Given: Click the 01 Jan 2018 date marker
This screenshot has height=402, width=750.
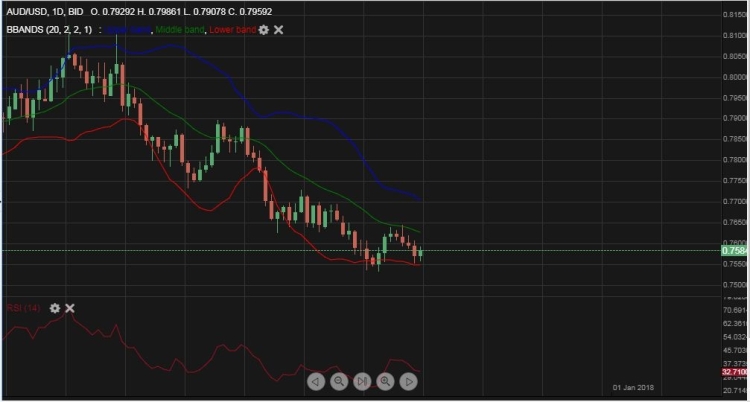Looking at the screenshot, I should (x=635, y=387).
